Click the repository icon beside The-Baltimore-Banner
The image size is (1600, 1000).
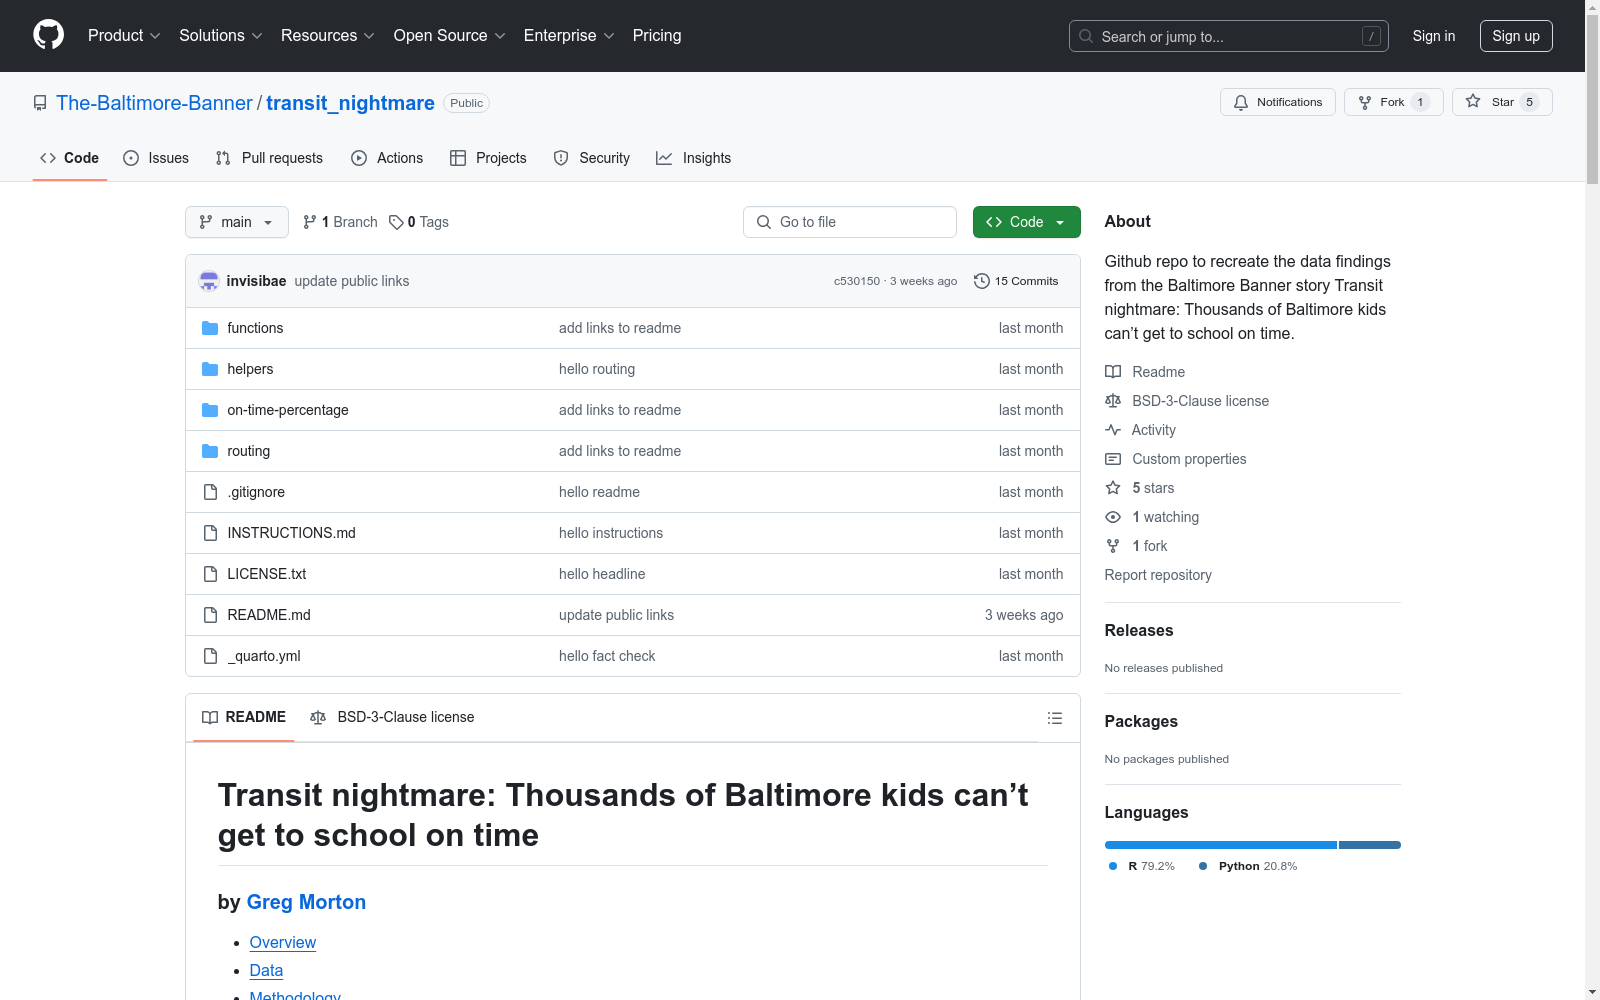[40, 103]
